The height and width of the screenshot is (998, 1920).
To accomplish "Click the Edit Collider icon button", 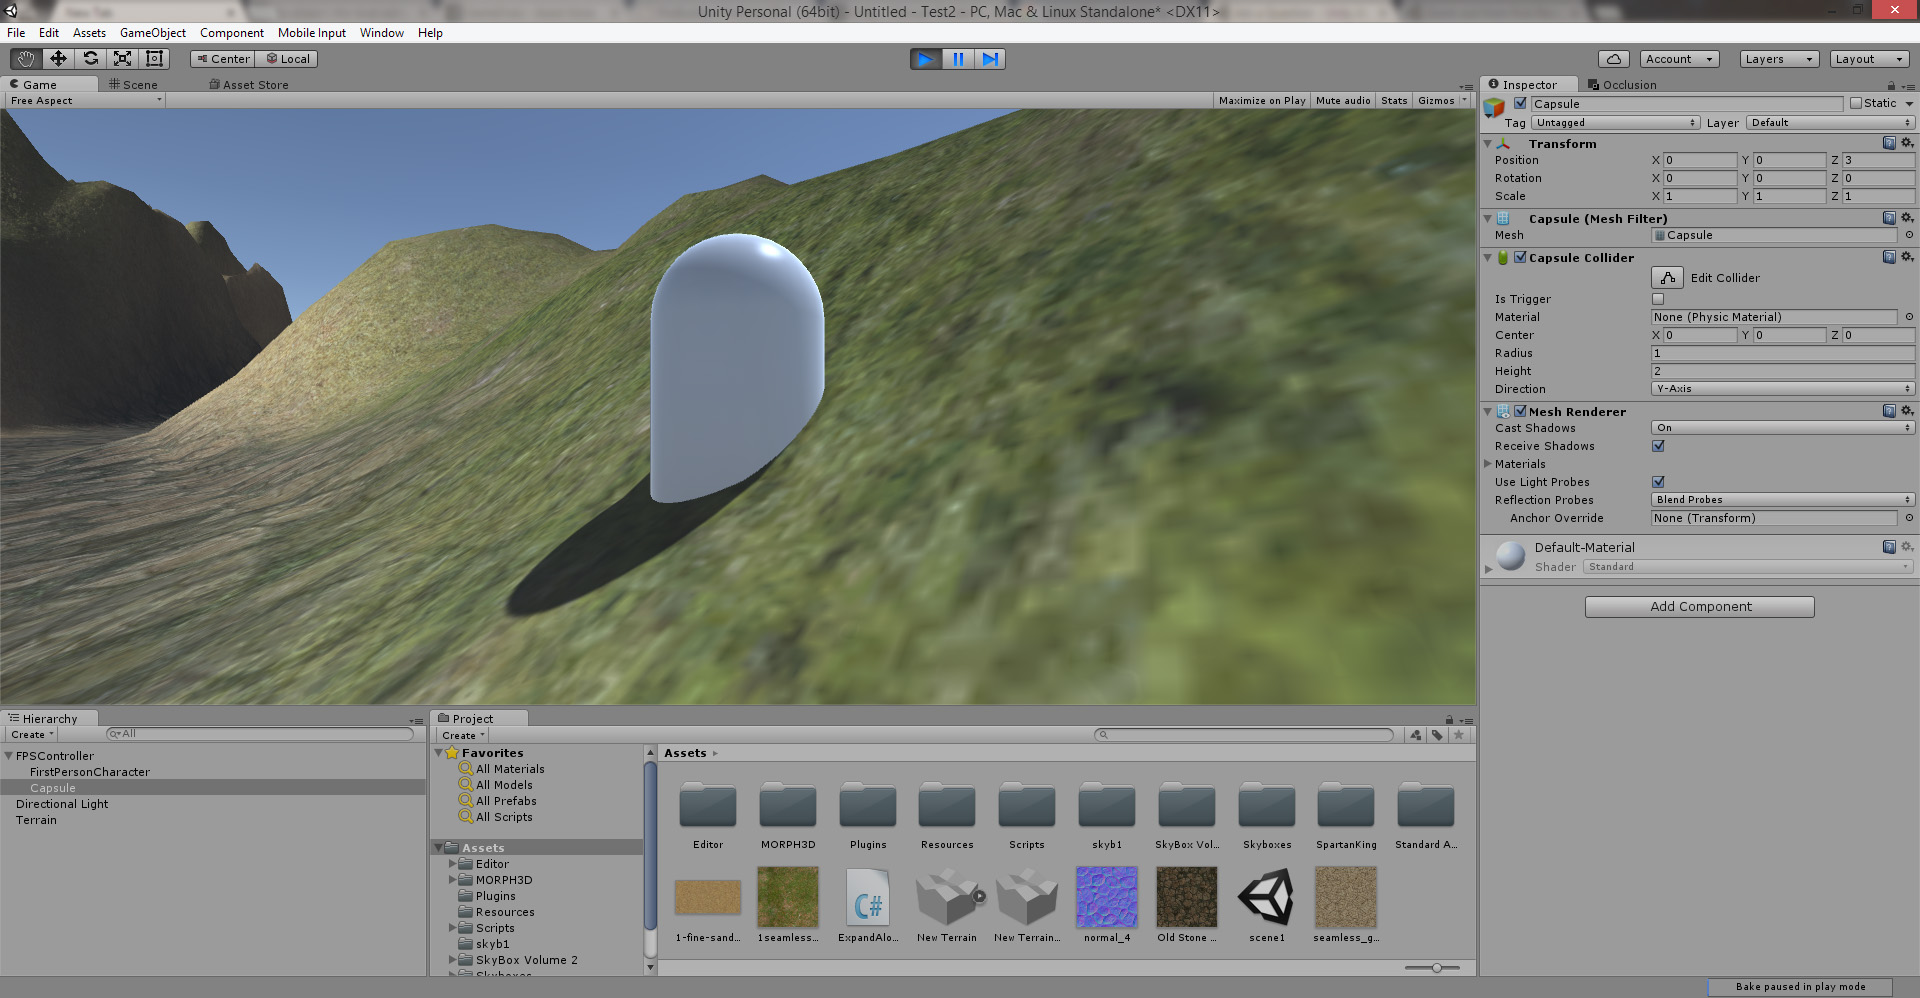I will 1667,278.
